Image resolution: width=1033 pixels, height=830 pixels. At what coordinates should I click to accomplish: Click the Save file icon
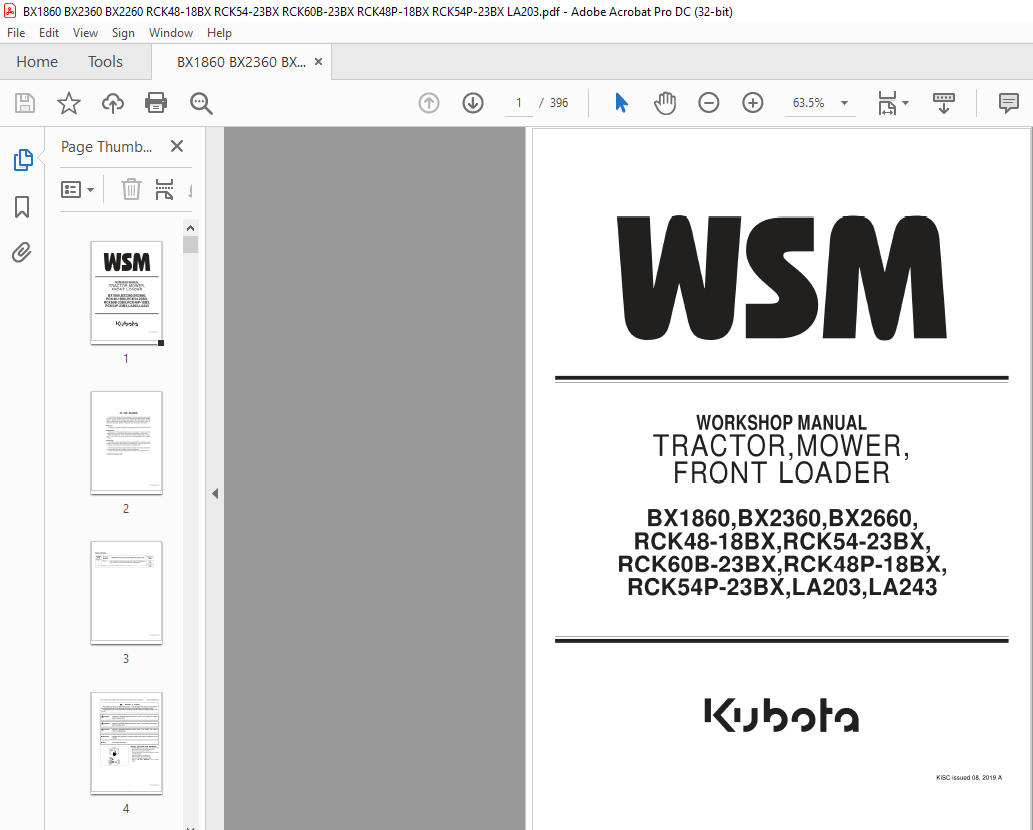pyautogui.click(x=25, y=103)
